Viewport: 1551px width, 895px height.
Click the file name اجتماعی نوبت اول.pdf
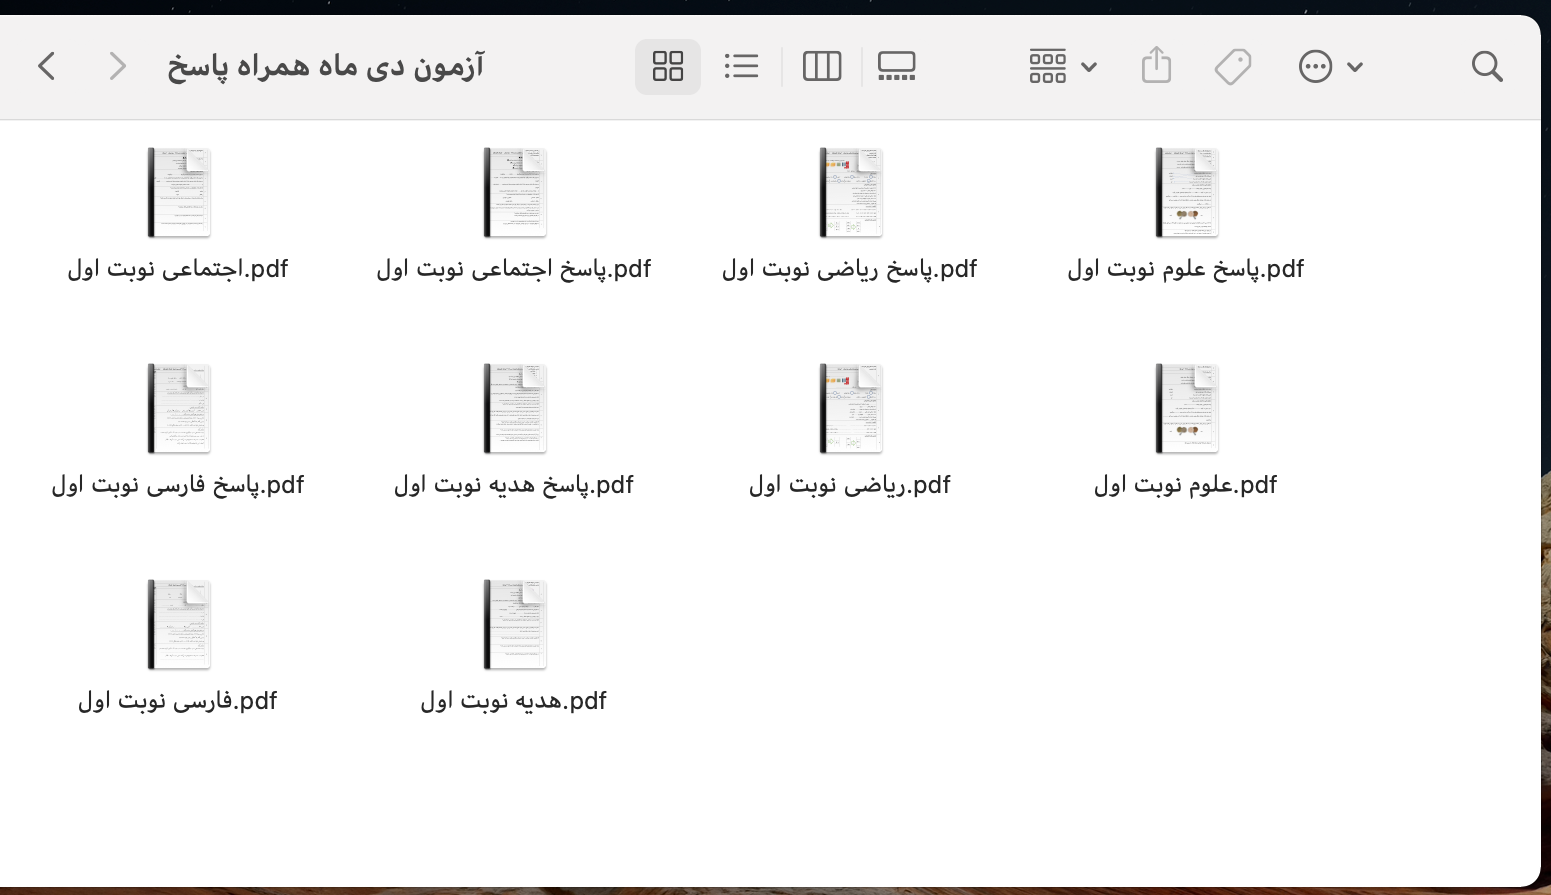click(x=178, y=269)
